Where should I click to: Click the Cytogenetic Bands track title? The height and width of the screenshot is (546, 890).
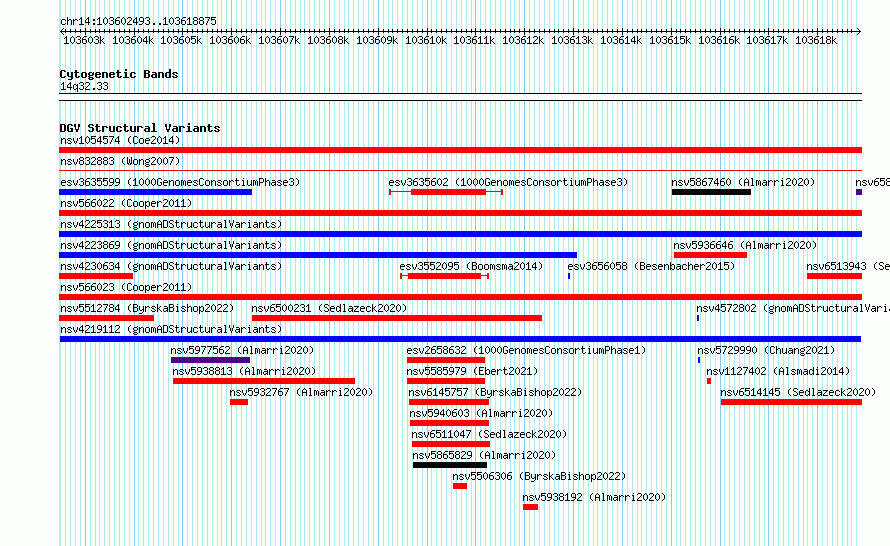point(119,74)
